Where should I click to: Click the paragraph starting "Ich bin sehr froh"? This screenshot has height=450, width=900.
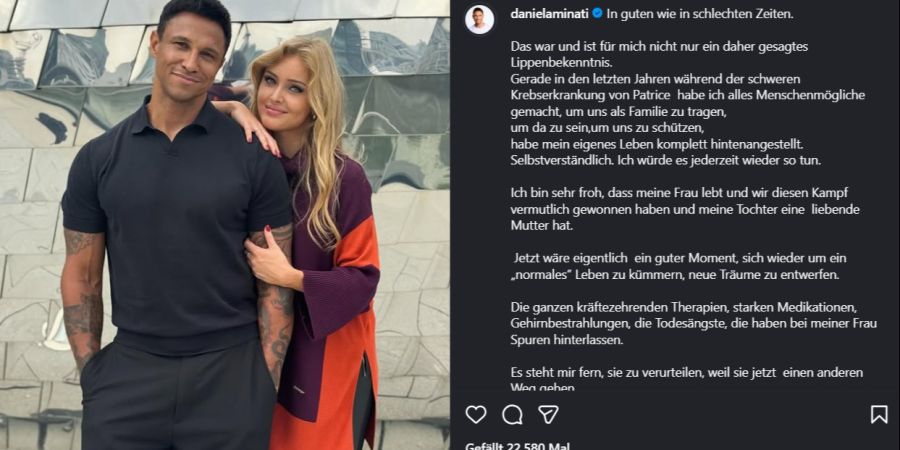[685, 210]
